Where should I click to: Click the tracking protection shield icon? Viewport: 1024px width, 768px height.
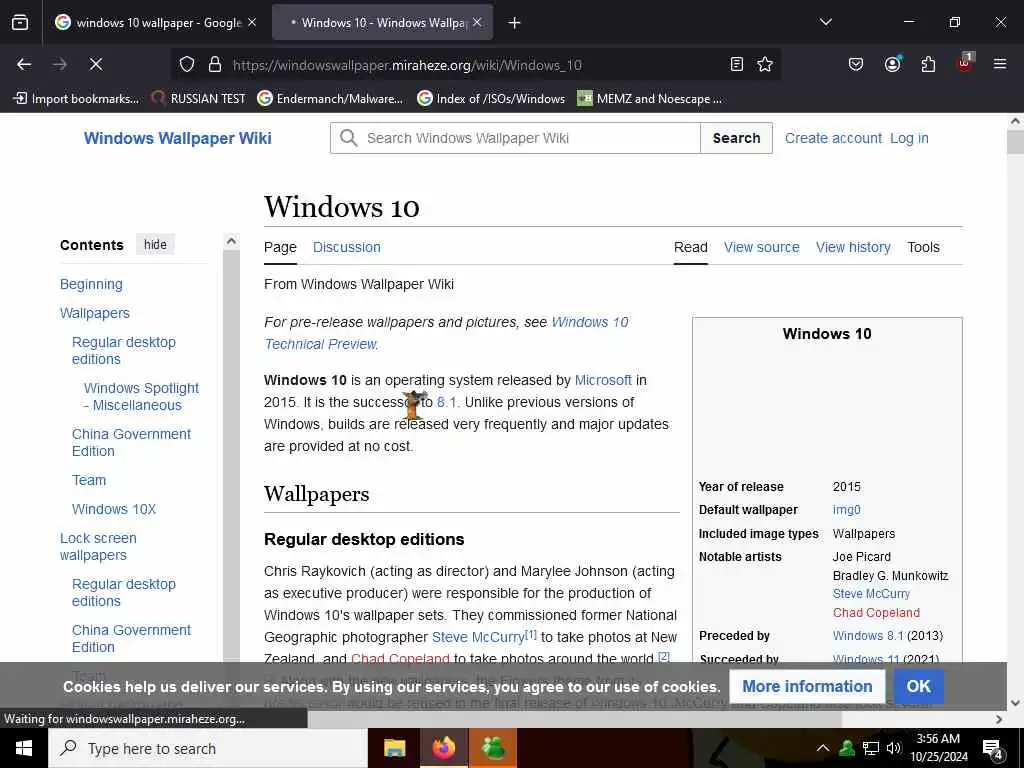[x=187, y=64]
